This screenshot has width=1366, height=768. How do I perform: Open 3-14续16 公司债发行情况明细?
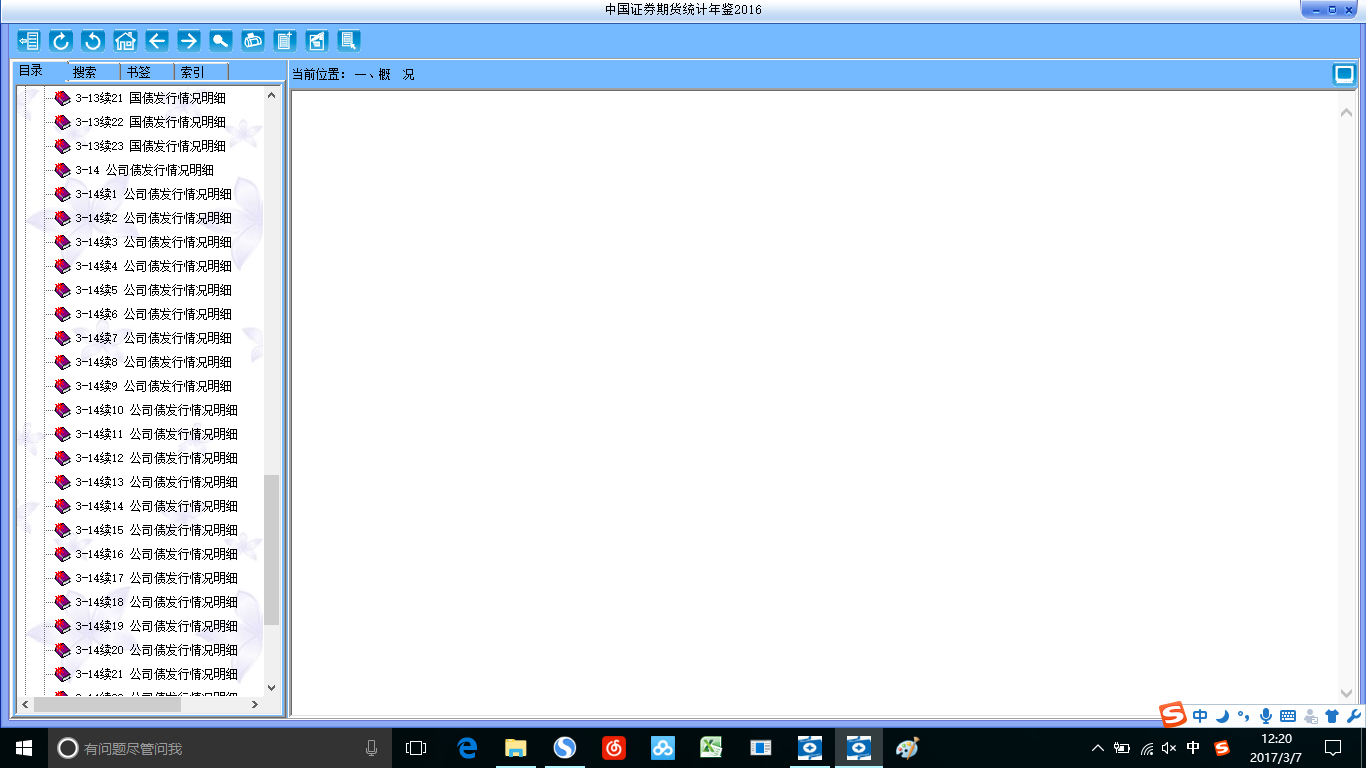point(156,554)
